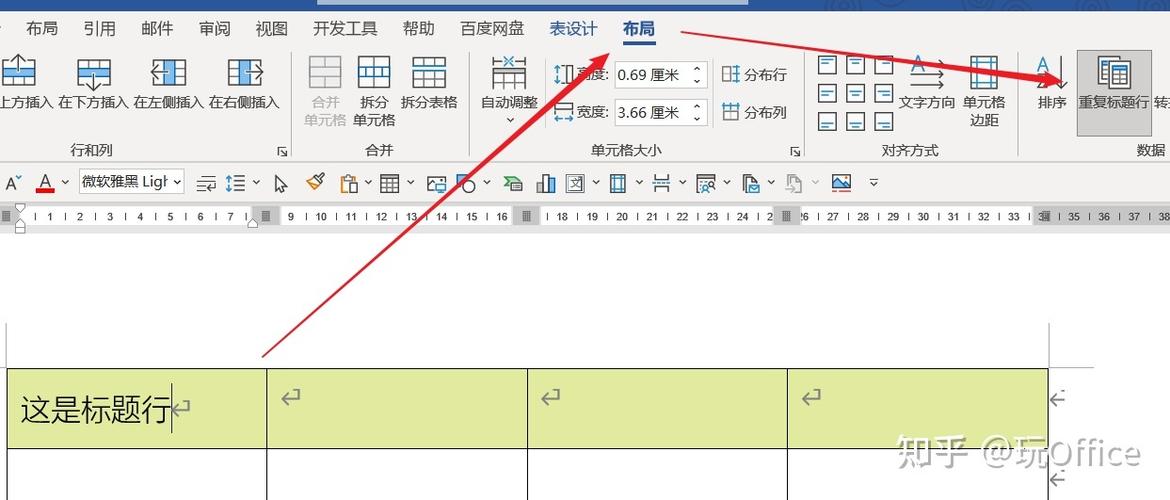Open the 帮助 (Help) tab

click(419, 29)
